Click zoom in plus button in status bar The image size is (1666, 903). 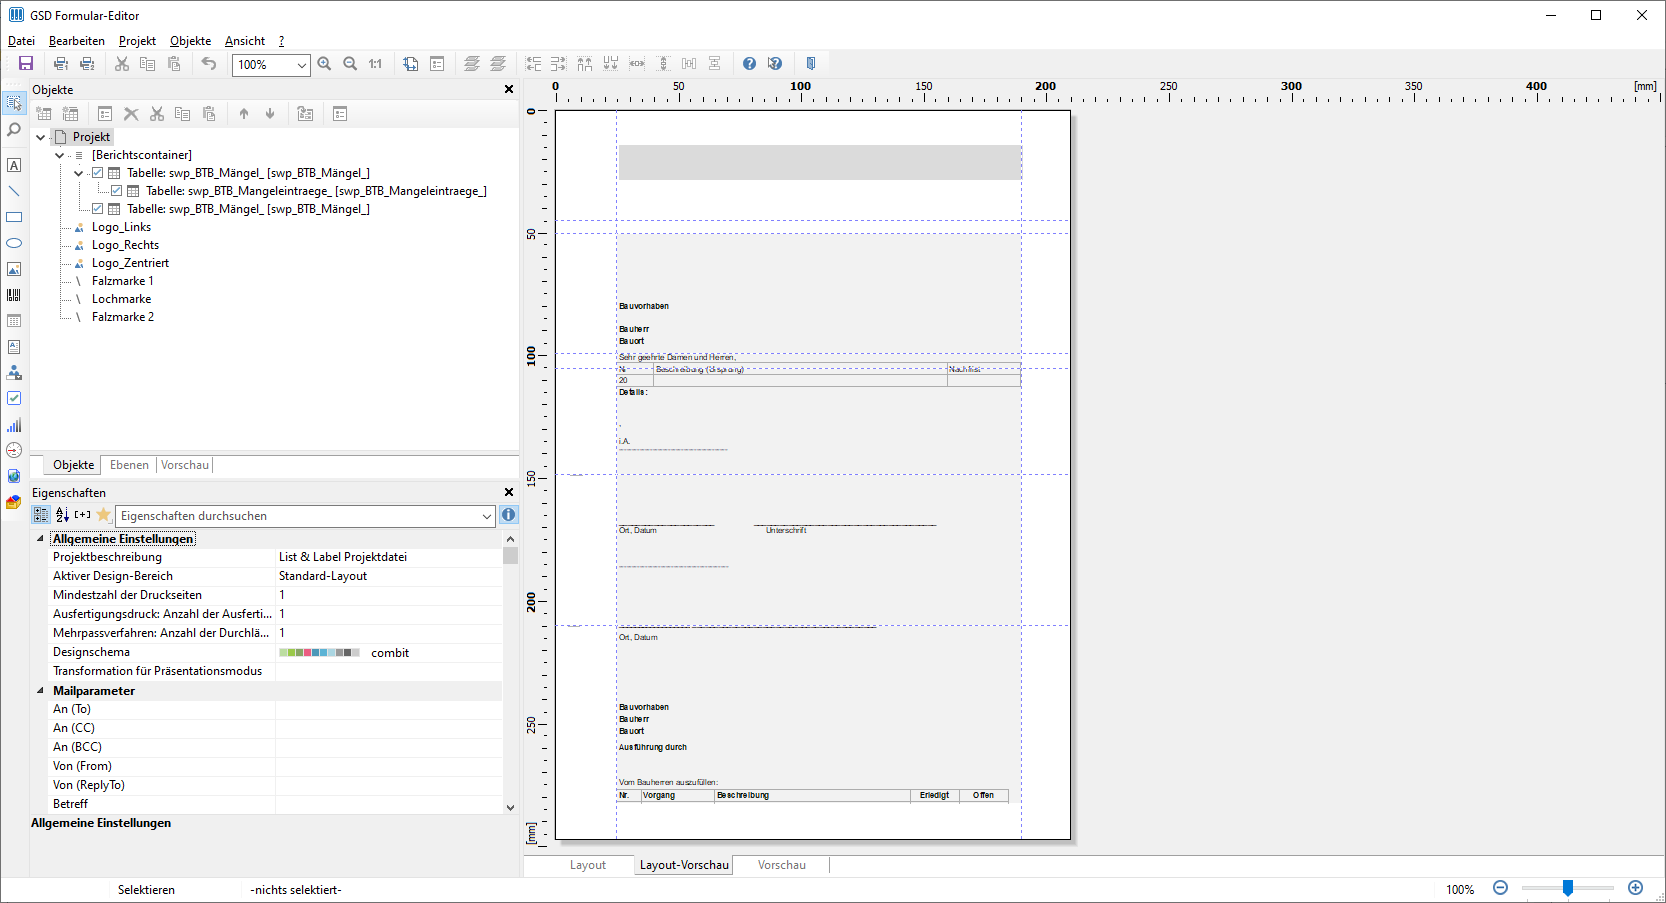point(1636,888)
